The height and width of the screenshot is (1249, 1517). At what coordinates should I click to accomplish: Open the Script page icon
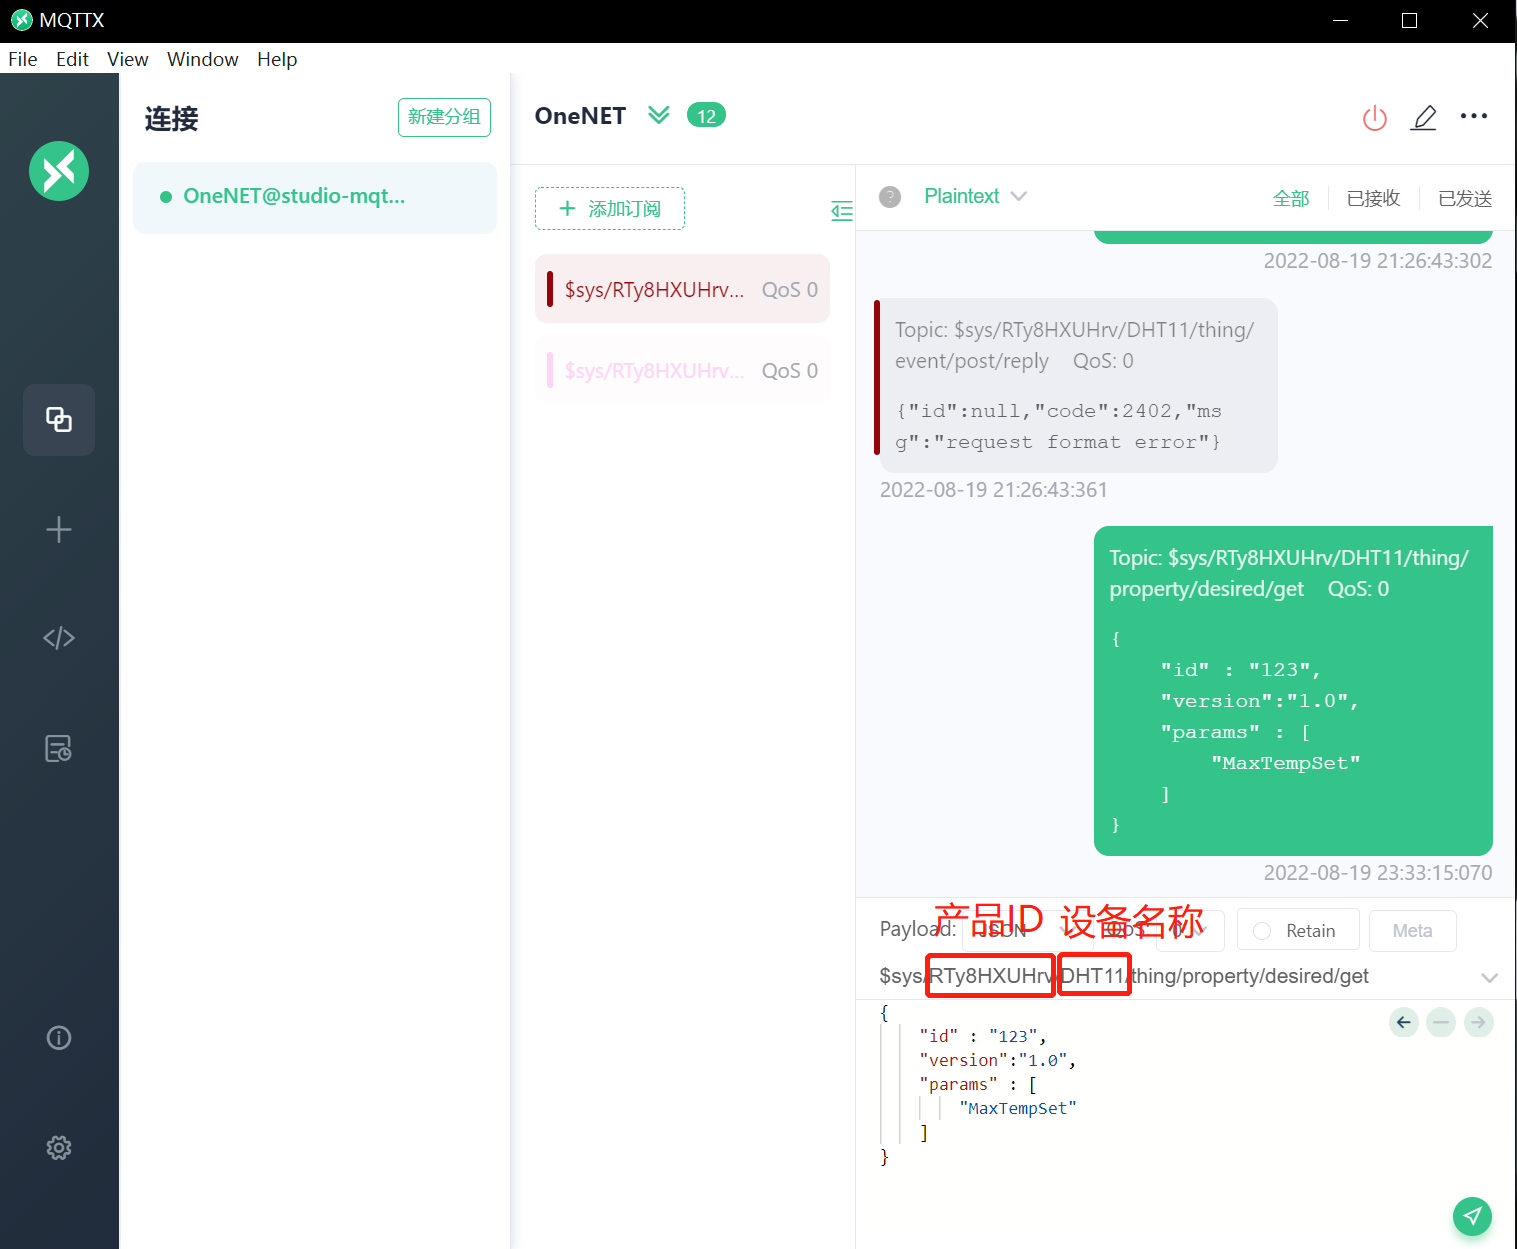tap(59, 638)
